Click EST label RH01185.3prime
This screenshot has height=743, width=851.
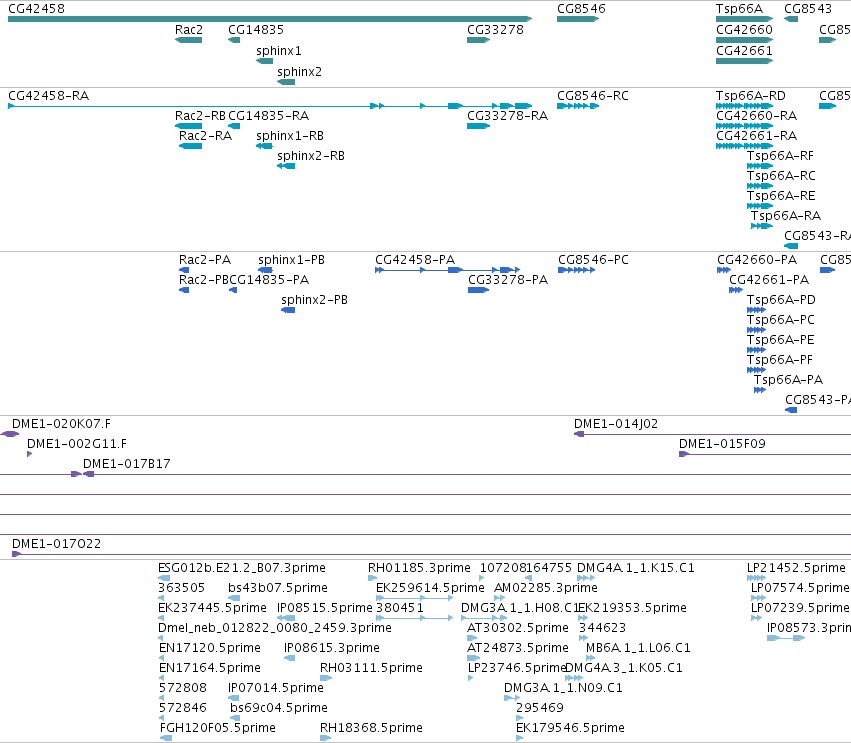tap(419, 568)
